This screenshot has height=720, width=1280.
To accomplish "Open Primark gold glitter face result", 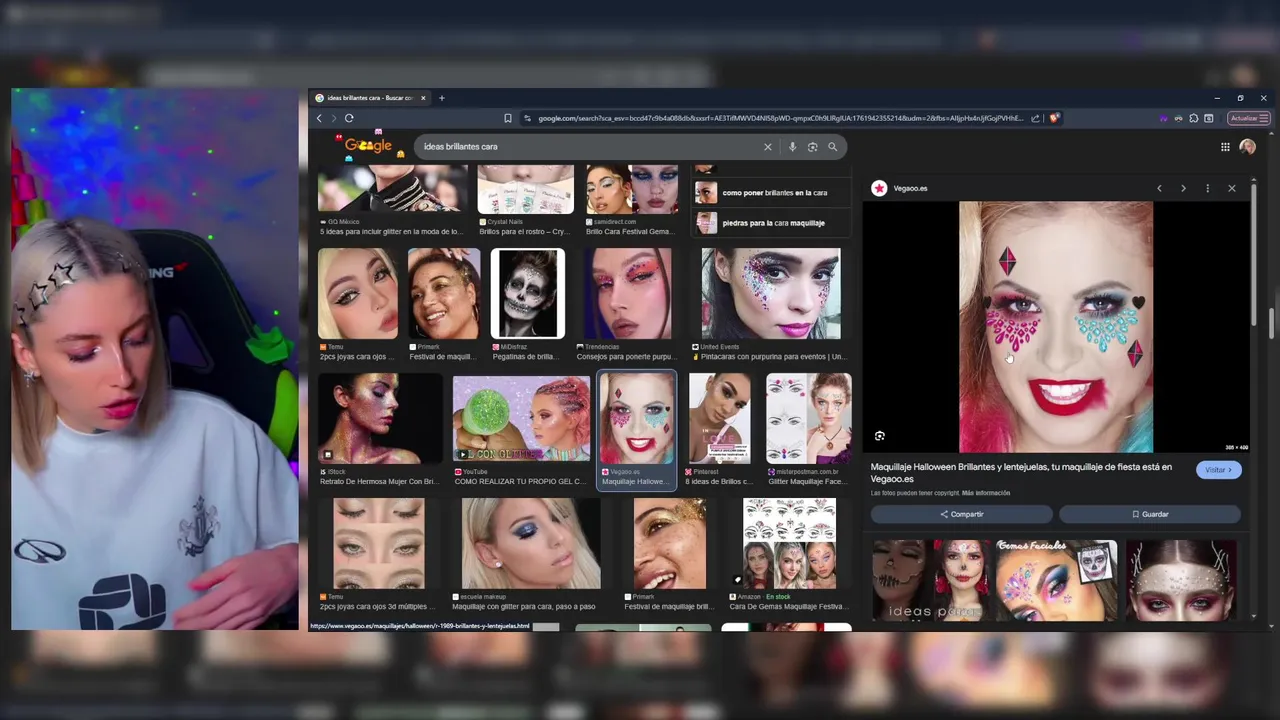I will pos(670,544).
